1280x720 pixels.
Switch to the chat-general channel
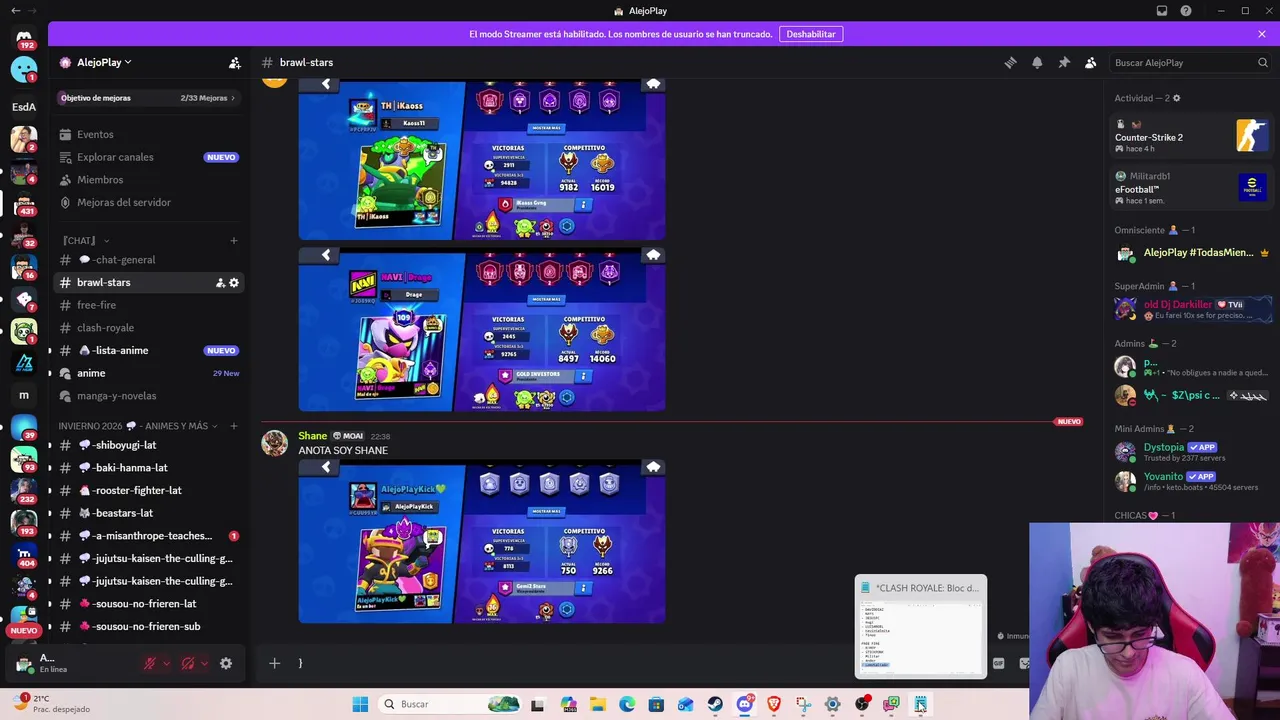[148, 260]
